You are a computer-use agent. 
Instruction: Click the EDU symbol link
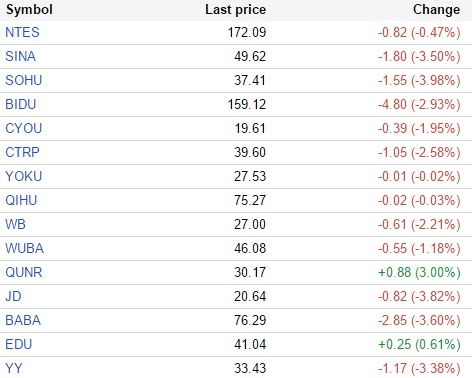[19, 344]
